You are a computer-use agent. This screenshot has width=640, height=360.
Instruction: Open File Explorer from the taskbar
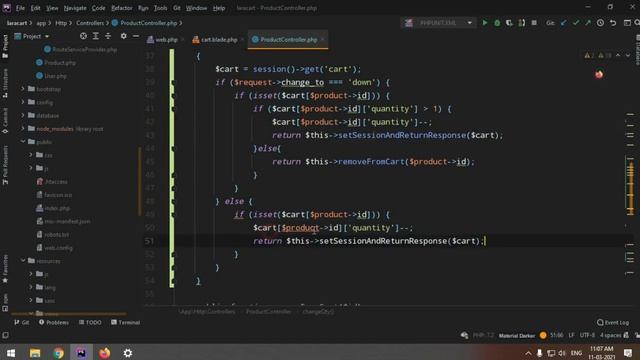click(x=35, y=353)
